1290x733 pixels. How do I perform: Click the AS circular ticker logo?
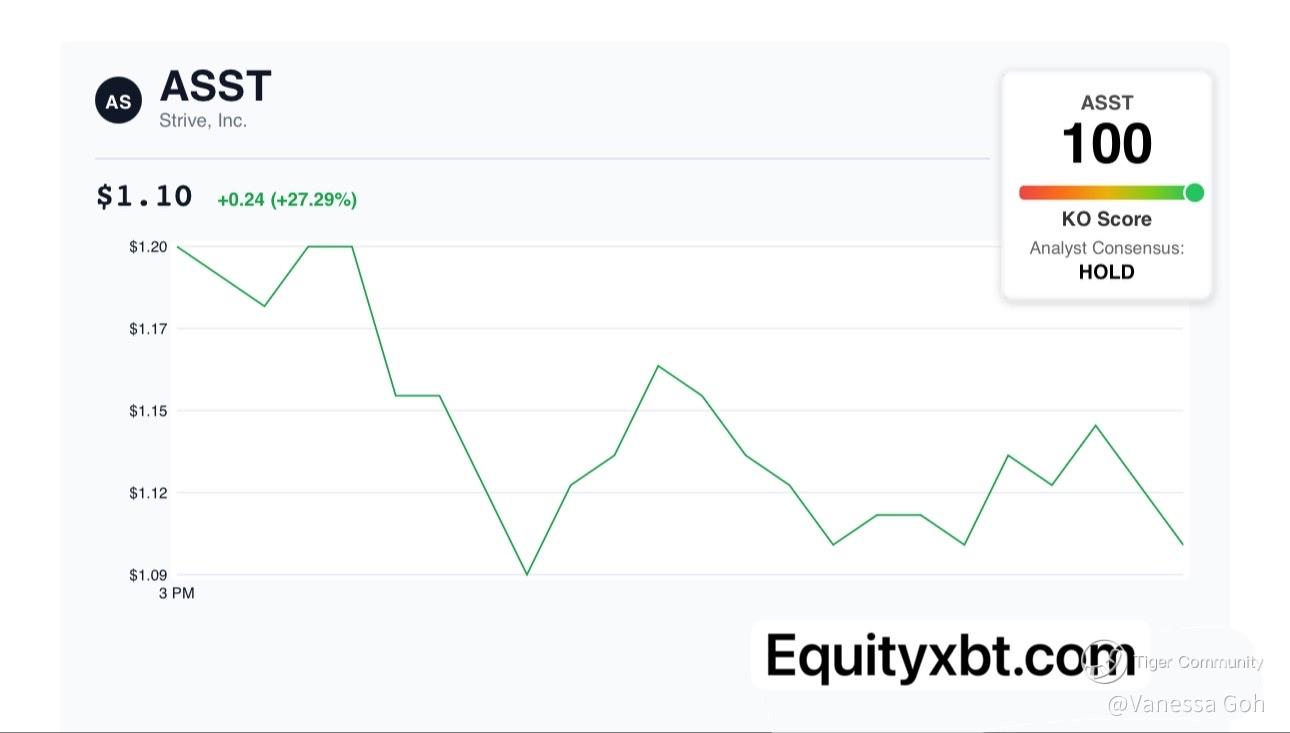point(118,101)
